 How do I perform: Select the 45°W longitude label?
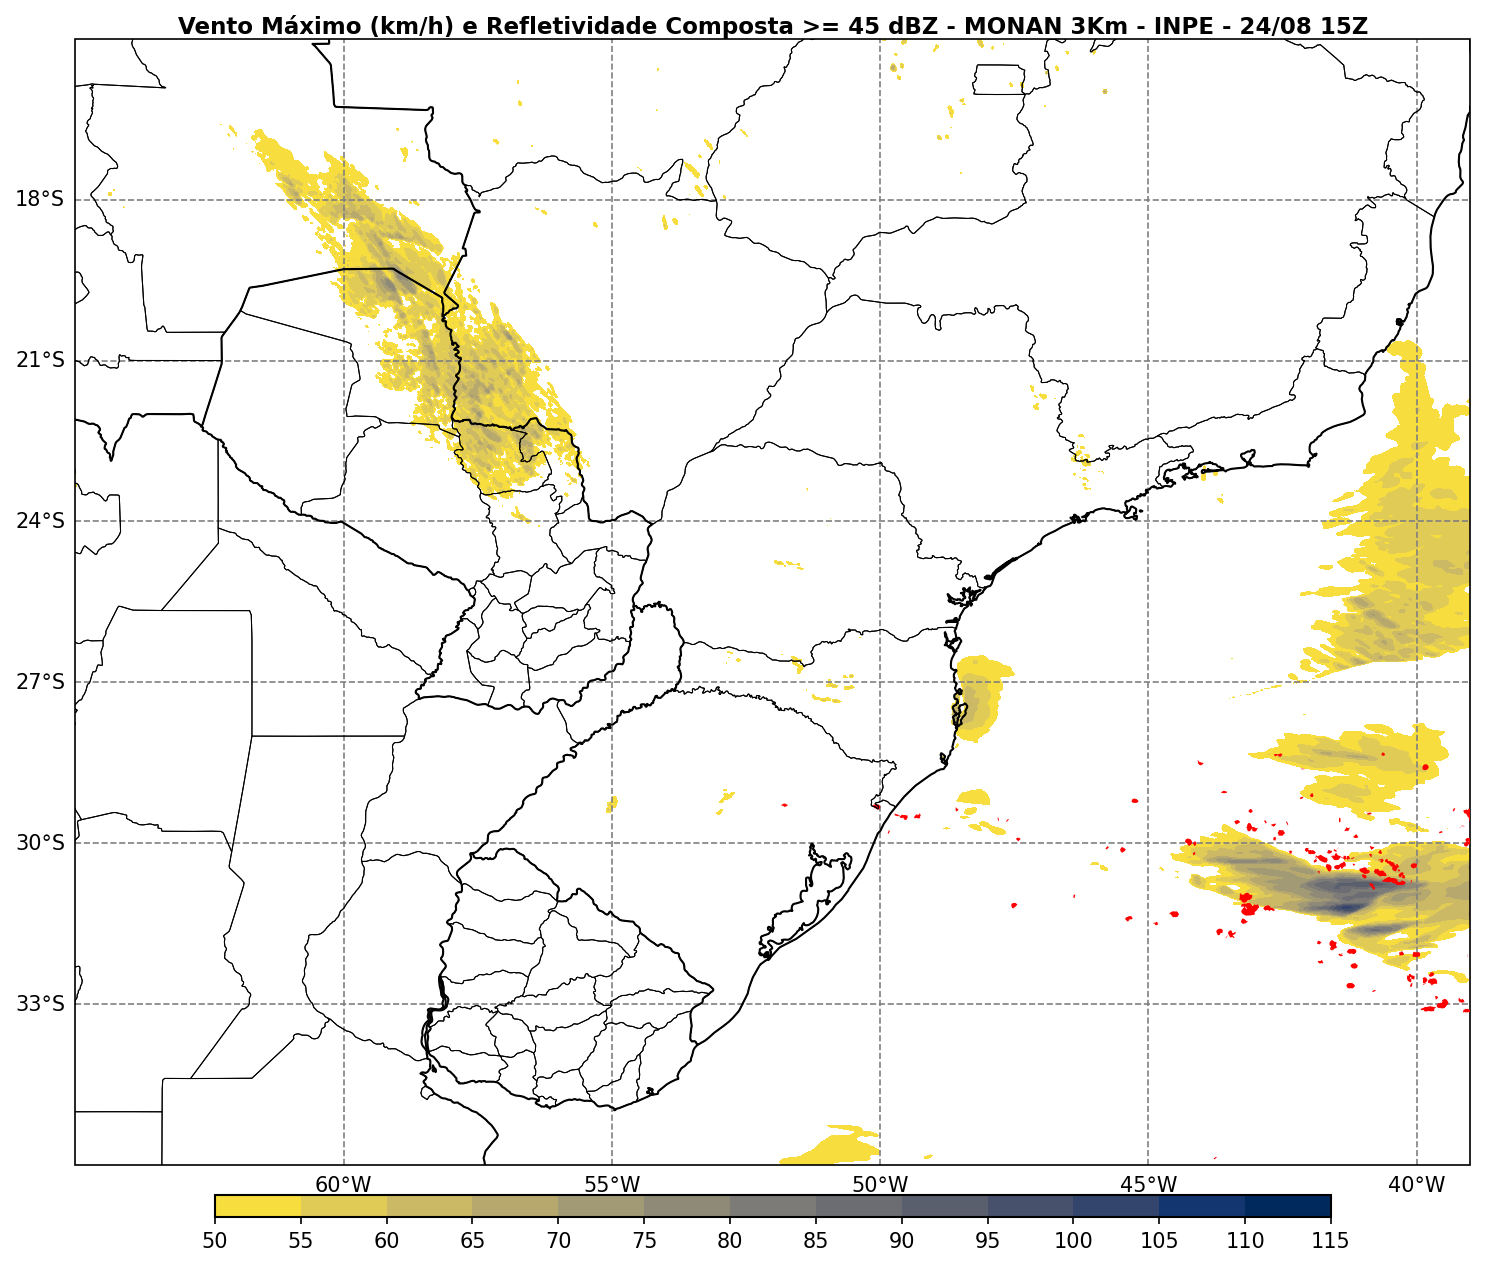tap(1148, 1185)
